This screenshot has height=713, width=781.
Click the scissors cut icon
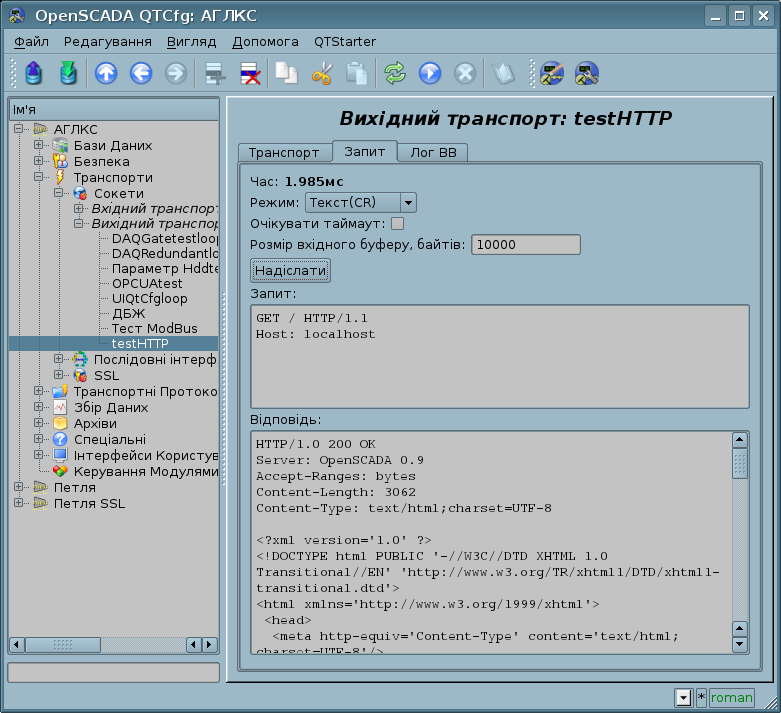321,73
